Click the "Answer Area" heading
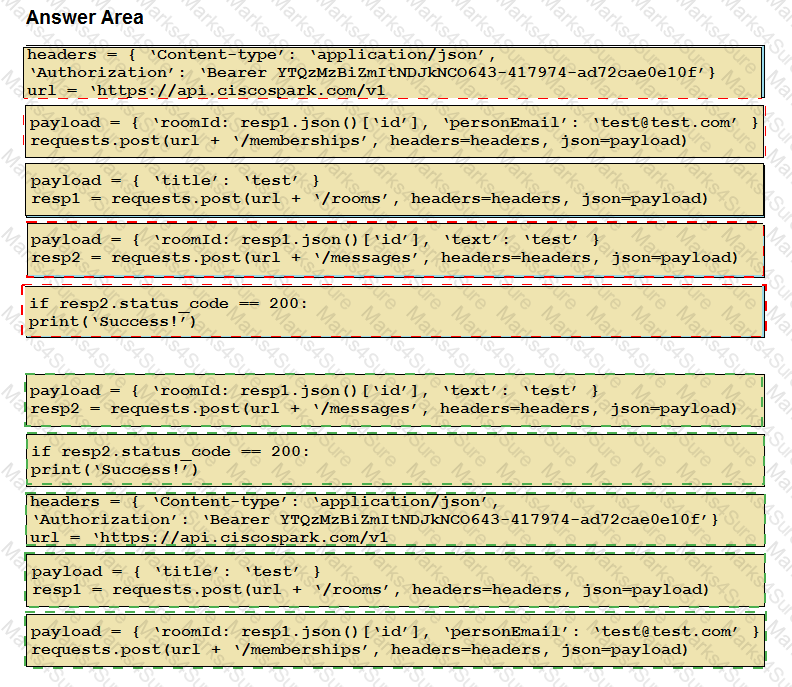This screenshot has width=792, height=687. [x=84, y=18]
